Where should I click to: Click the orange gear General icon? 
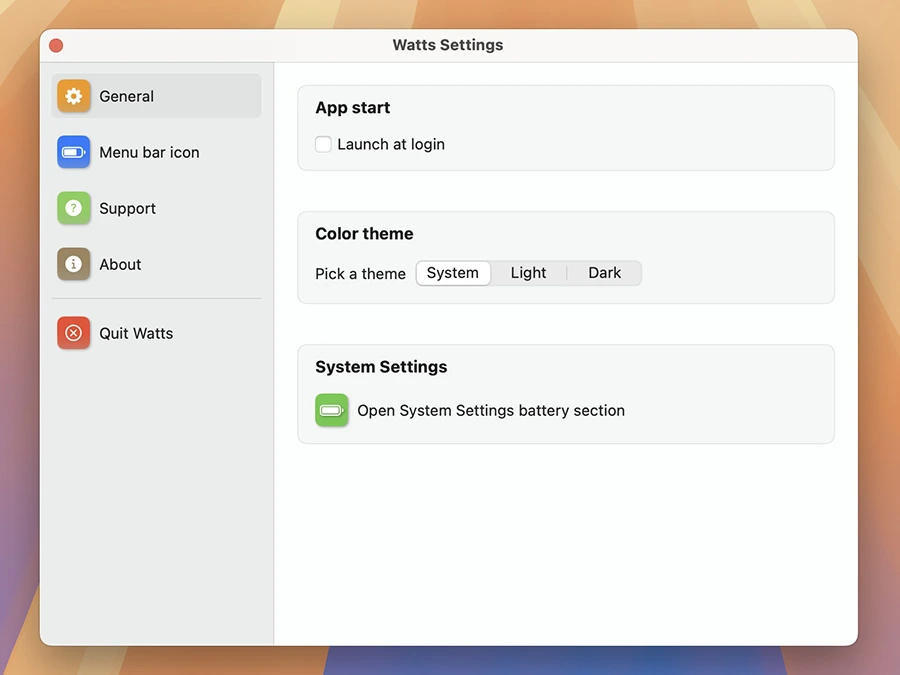(73, 96)
